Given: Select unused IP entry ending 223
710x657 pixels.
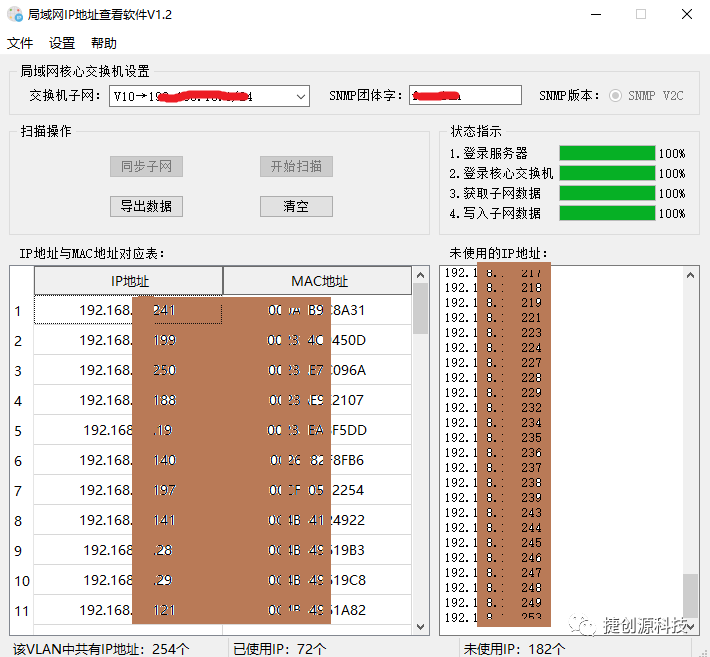Looking at the screenshot, I should coord(493,332).
